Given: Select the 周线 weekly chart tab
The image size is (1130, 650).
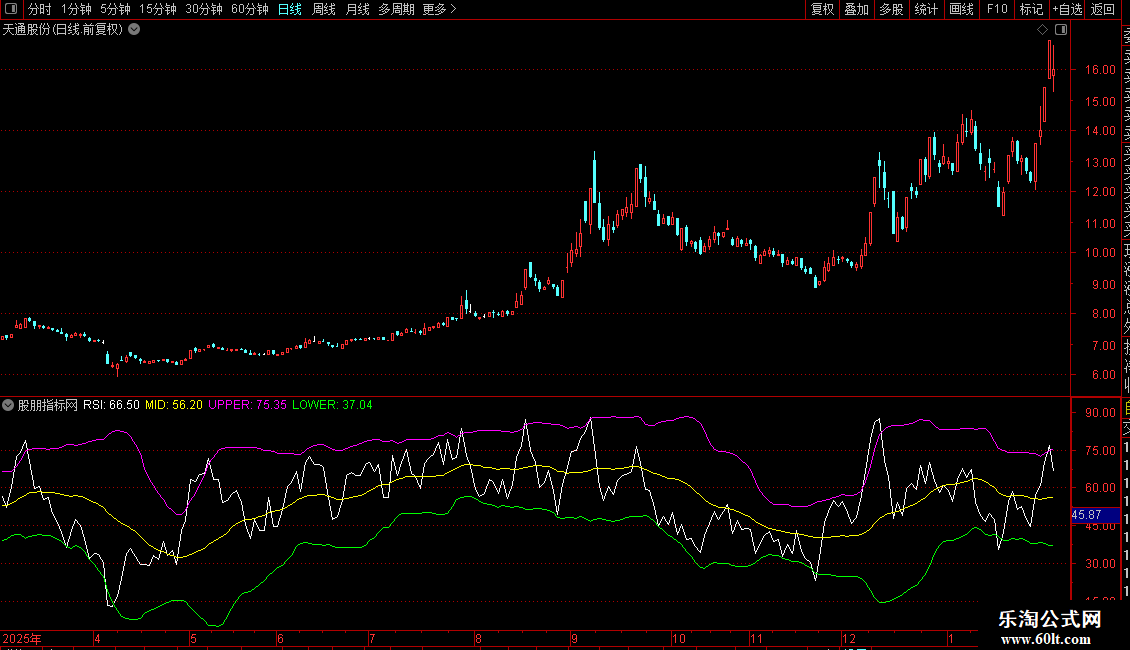Looking at the screenshot, I should click(x=324, y=9).
